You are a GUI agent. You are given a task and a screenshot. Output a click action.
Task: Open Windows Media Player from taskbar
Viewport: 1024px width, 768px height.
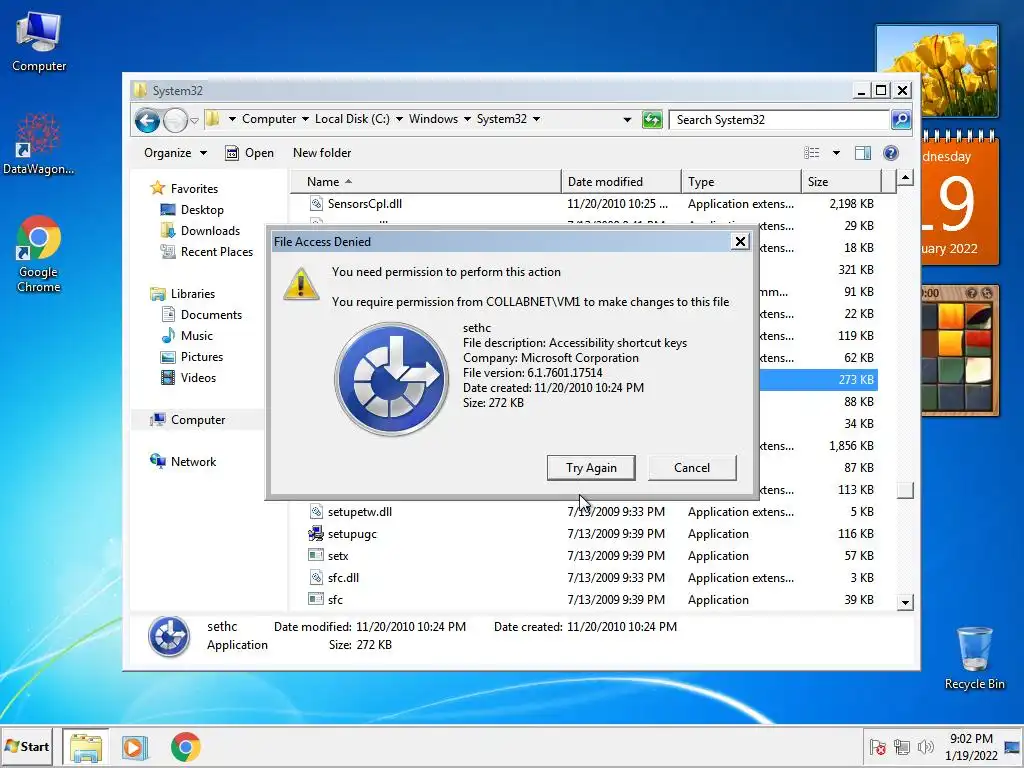pyautogui.click(x=135, y=747)
